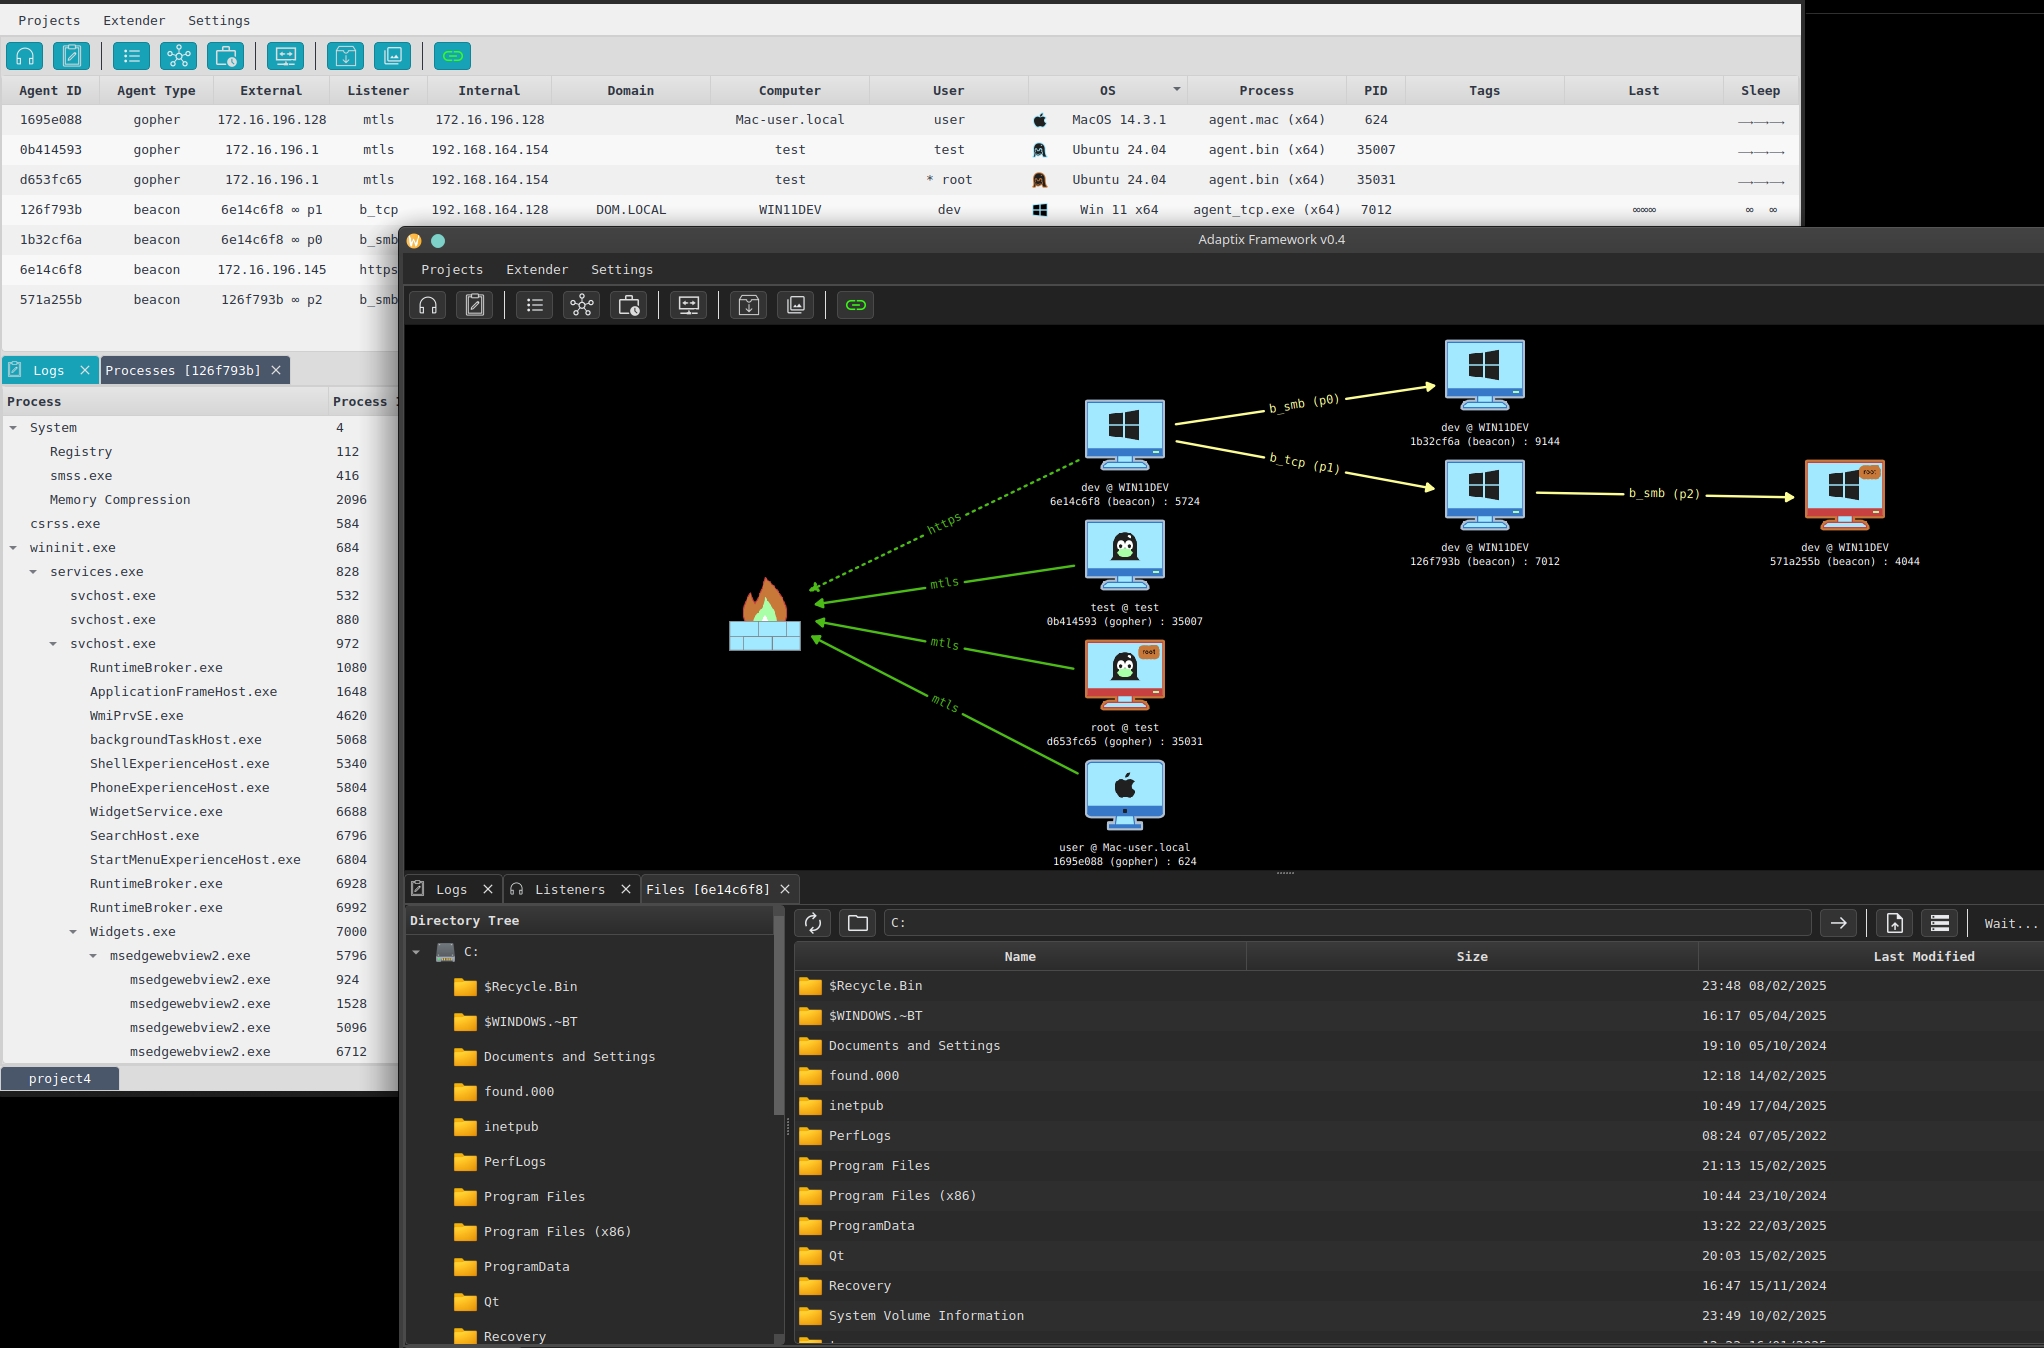Click the C: path input field

coord(1346,923)
